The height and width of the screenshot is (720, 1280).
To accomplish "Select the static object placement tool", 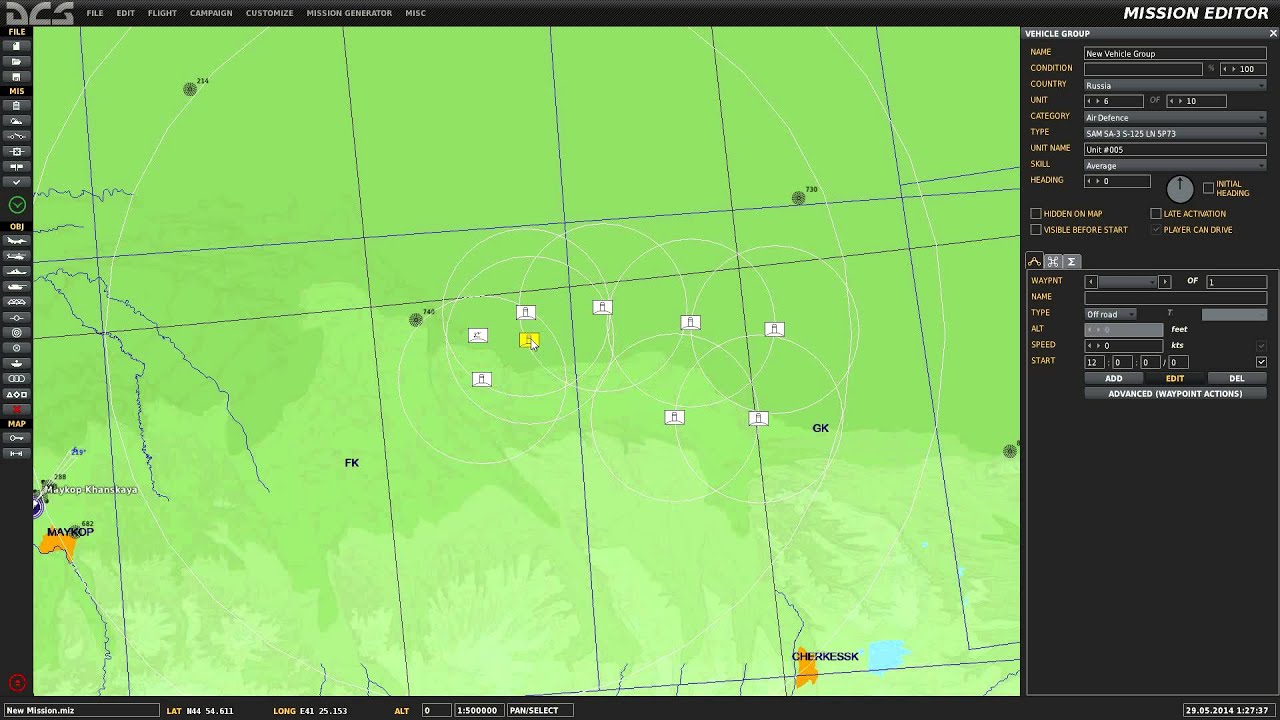I will pyautogui.click(x=16, y=302).
